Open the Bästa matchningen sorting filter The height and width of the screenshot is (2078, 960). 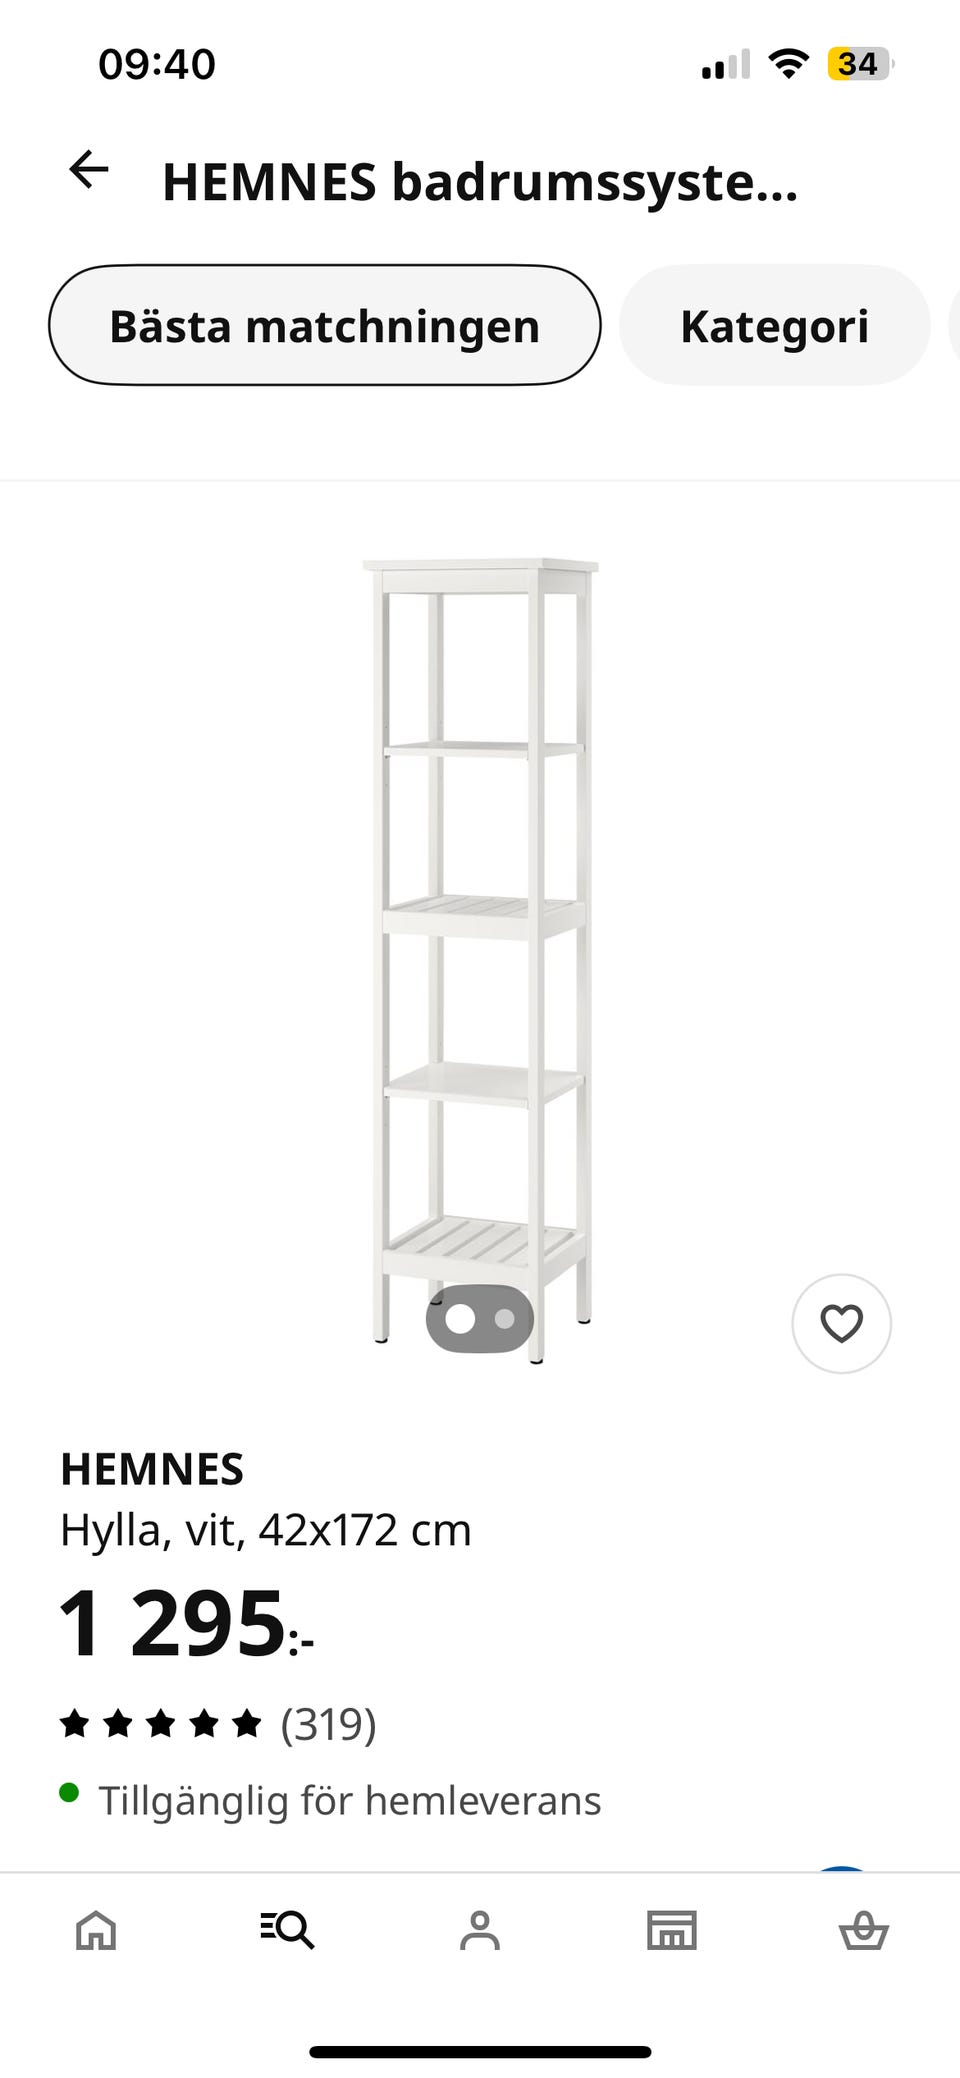coord(325,325)
